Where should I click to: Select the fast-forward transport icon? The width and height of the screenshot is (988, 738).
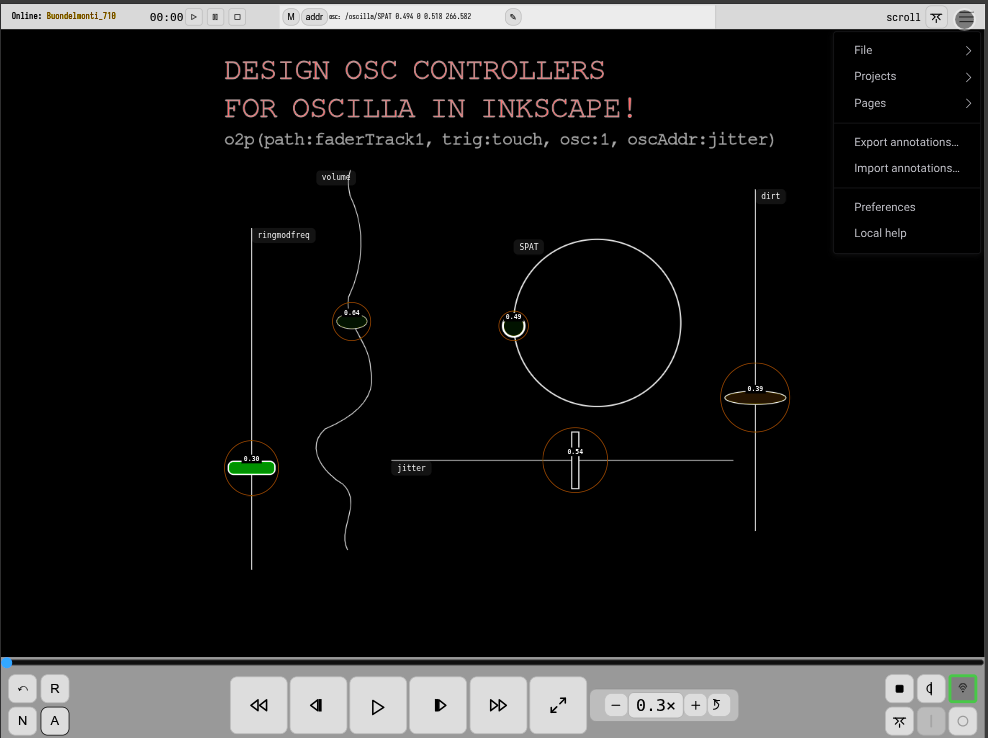click(498, 705)
